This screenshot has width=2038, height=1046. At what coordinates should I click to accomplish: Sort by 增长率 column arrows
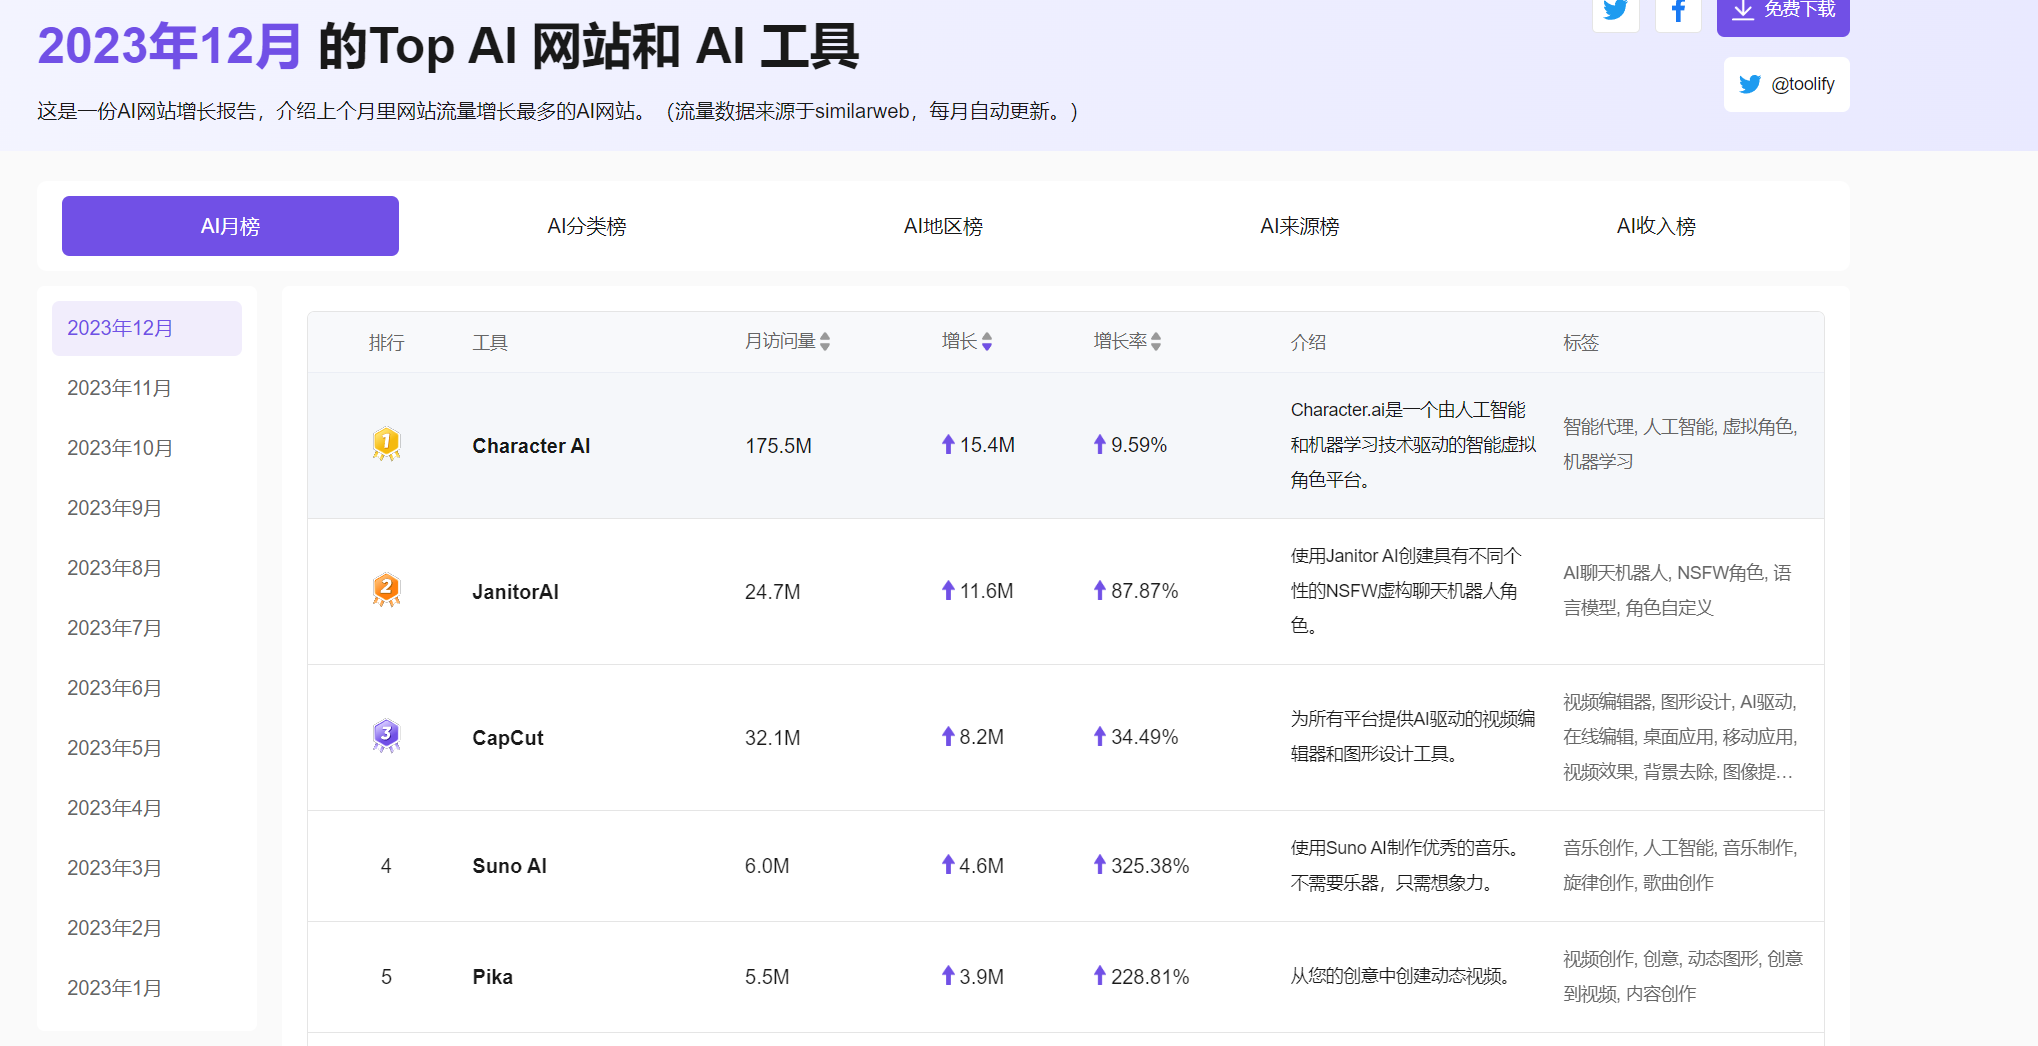tap(1156, 342)
